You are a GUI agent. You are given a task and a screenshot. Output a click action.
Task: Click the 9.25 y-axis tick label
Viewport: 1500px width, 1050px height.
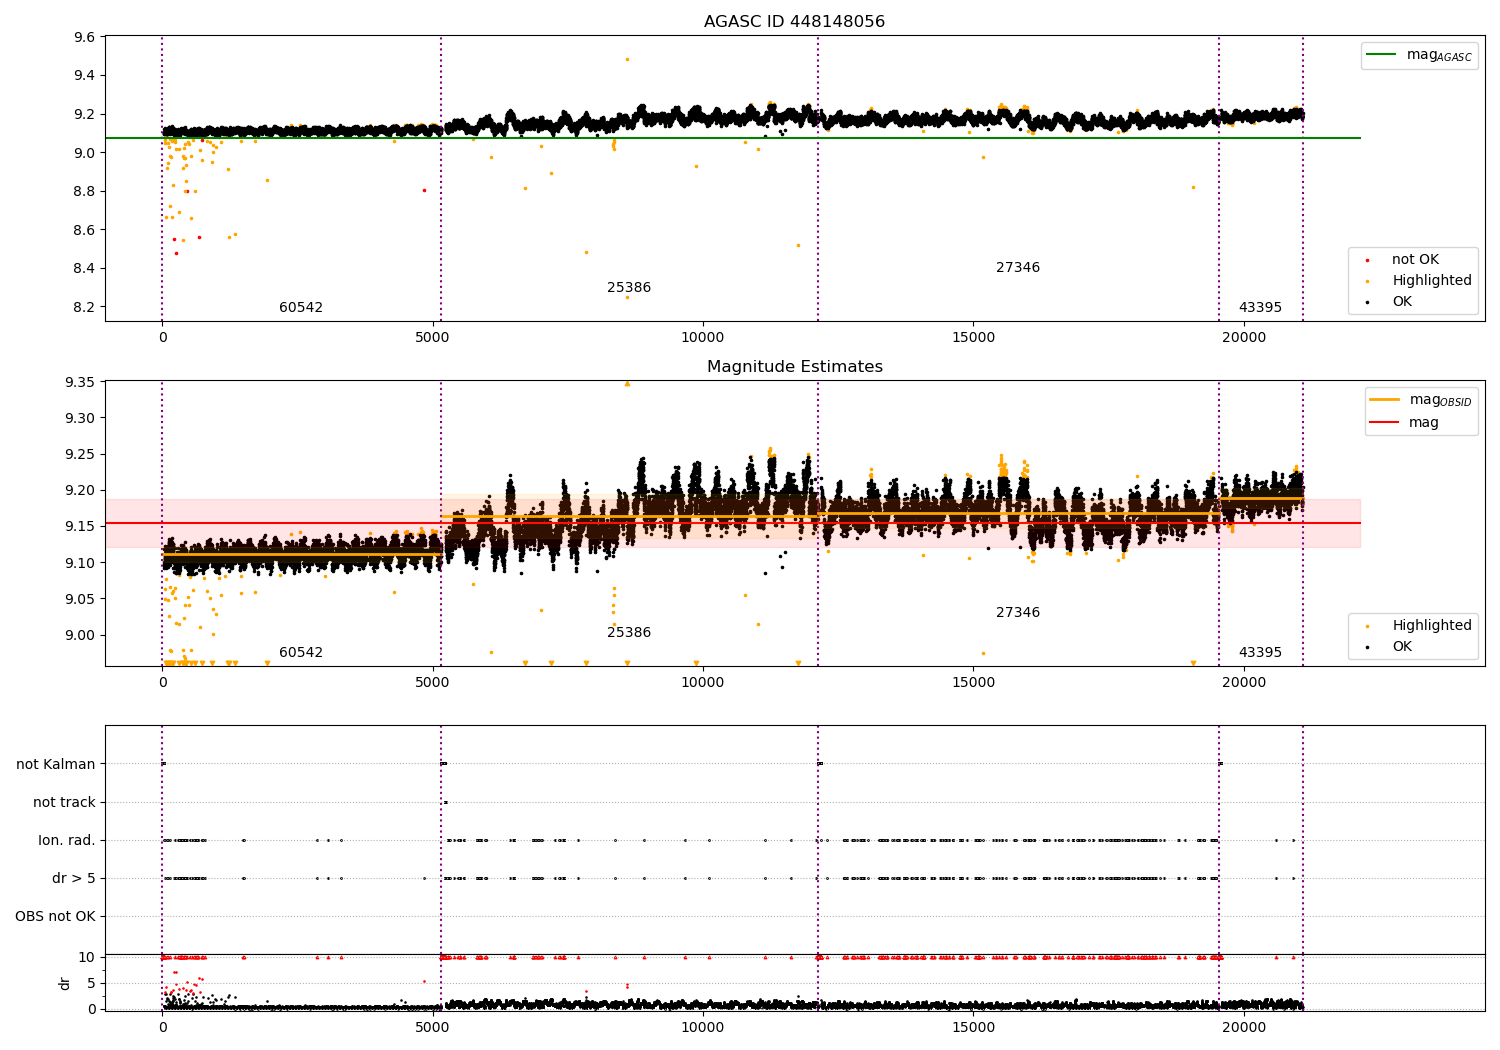[x=80, y=455]
